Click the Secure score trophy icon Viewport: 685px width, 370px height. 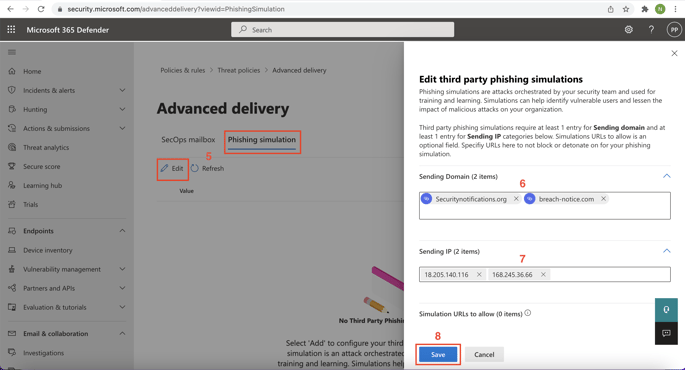[x=12, y=166]
